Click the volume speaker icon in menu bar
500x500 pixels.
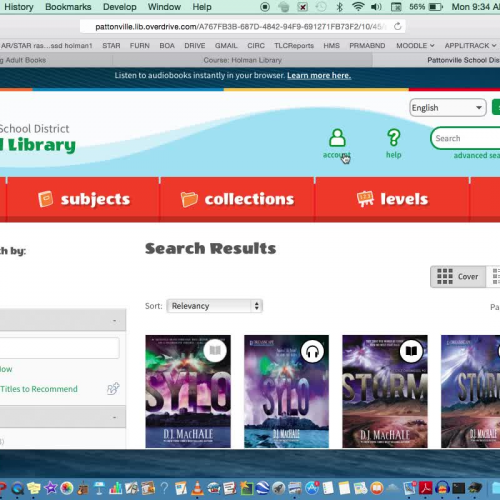point(376,7)
